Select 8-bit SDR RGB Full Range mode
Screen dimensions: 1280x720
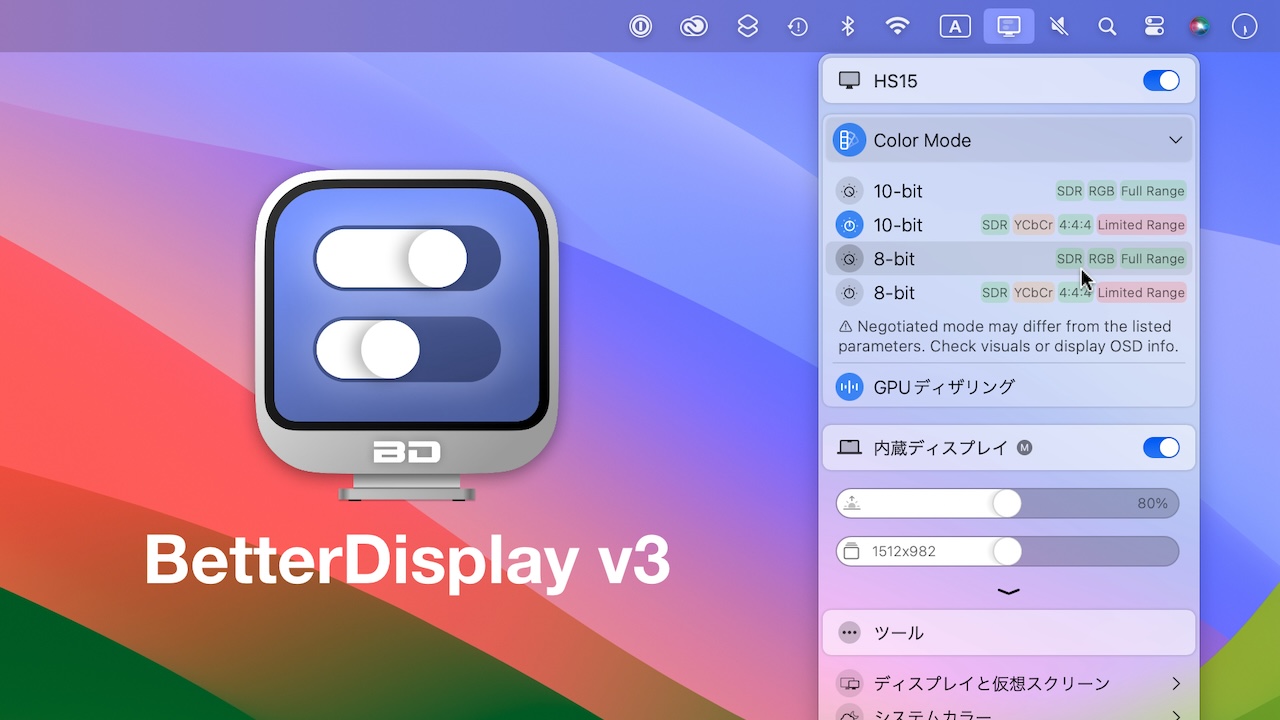(1009, 259)
